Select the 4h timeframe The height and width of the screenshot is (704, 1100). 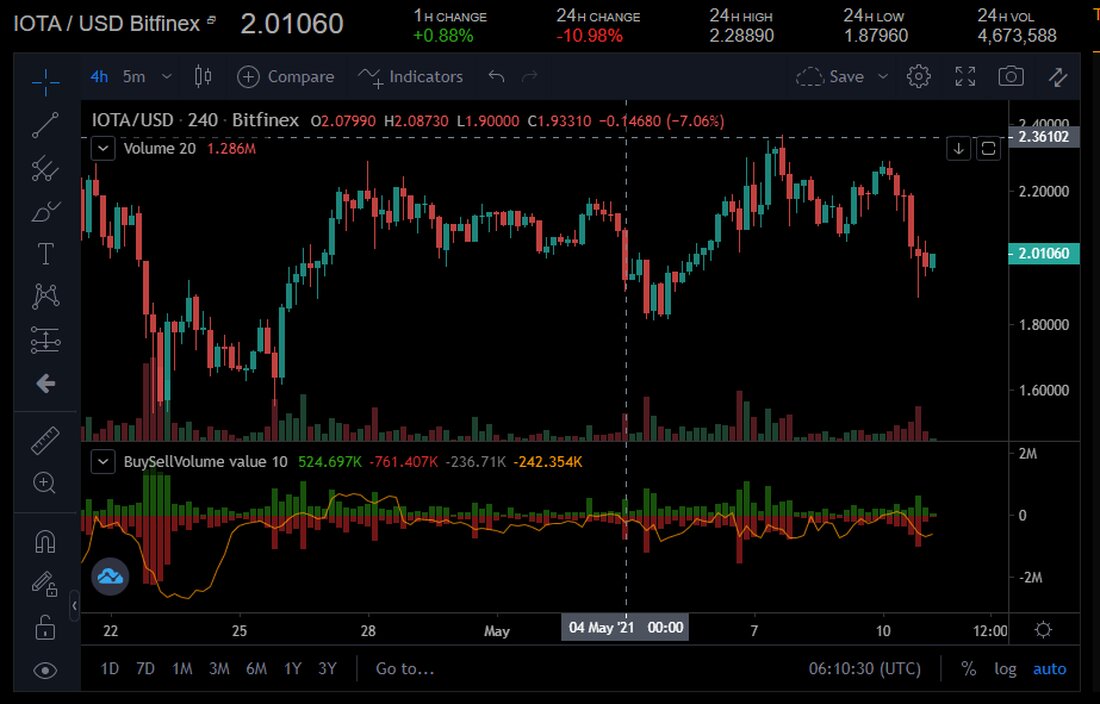pos(99,76)
